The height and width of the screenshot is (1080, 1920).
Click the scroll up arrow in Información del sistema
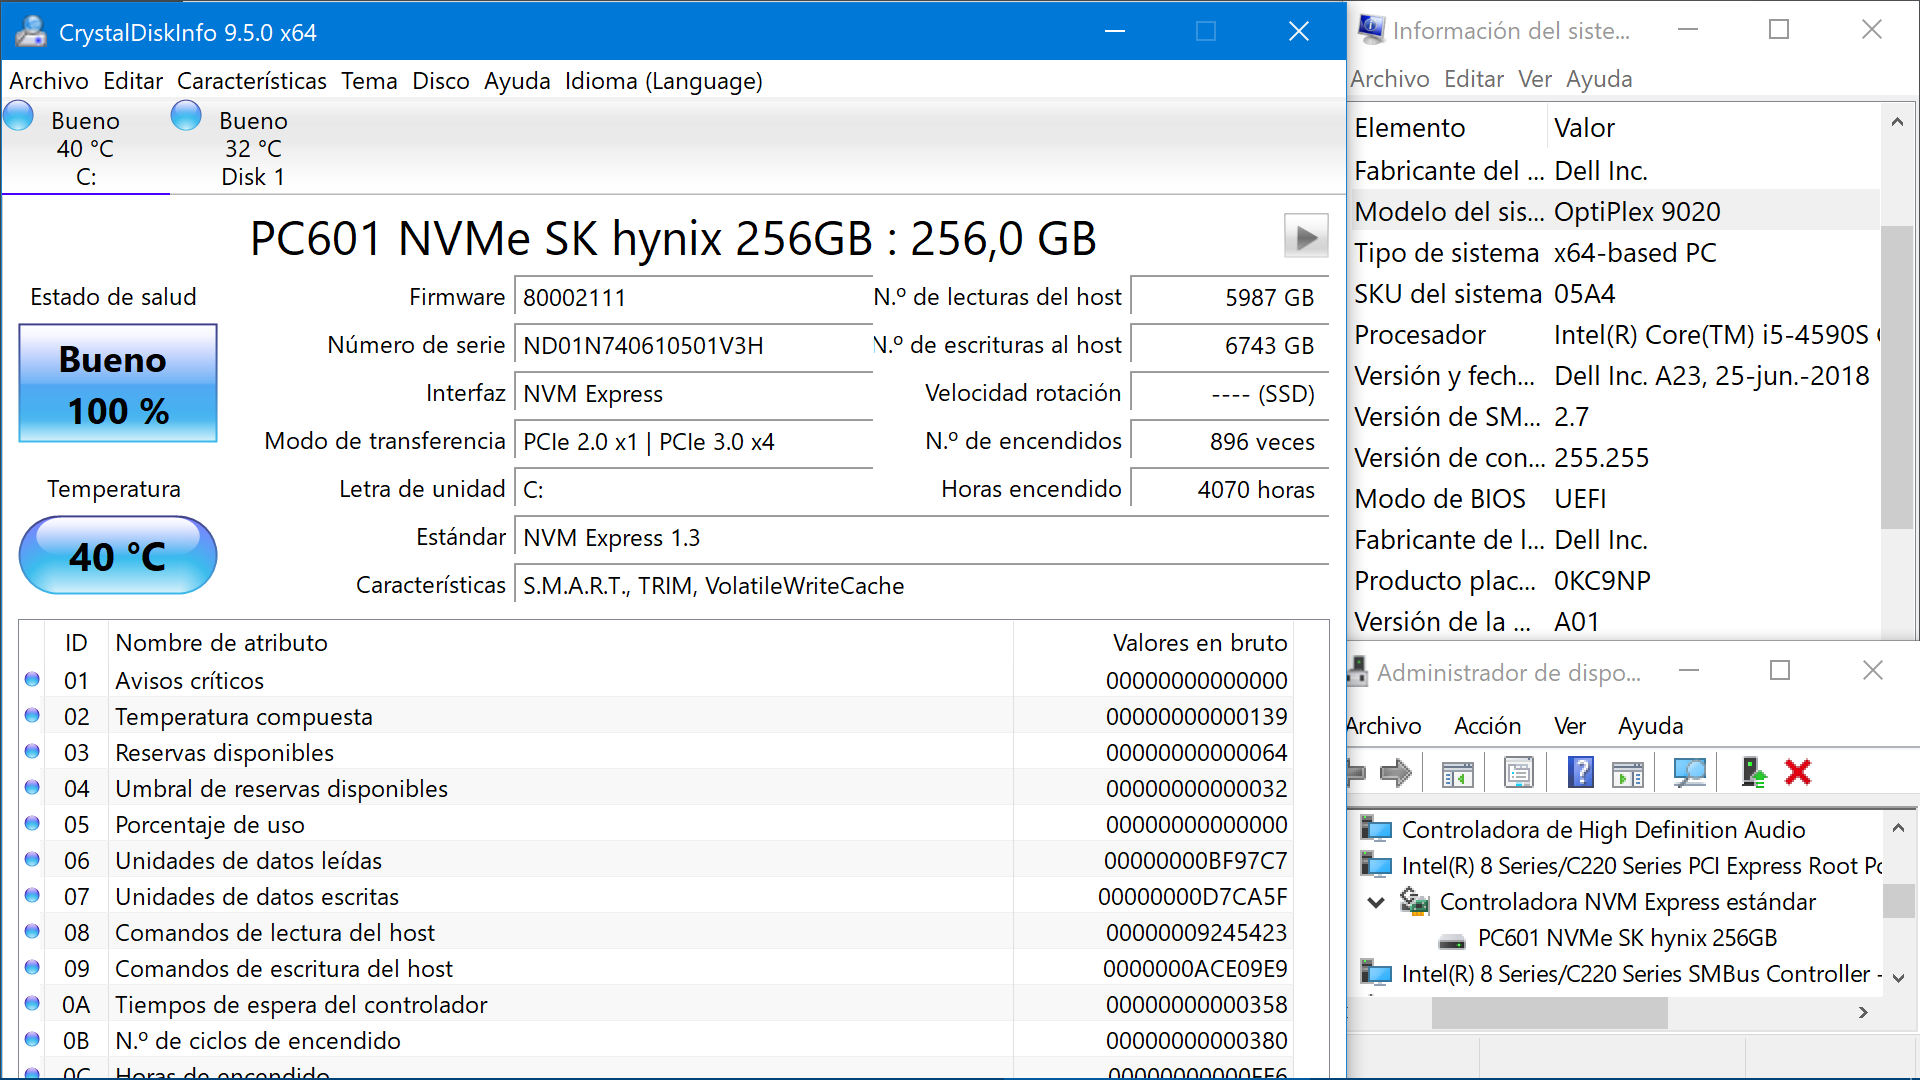pyautogui.click(x=1897, y=122)
